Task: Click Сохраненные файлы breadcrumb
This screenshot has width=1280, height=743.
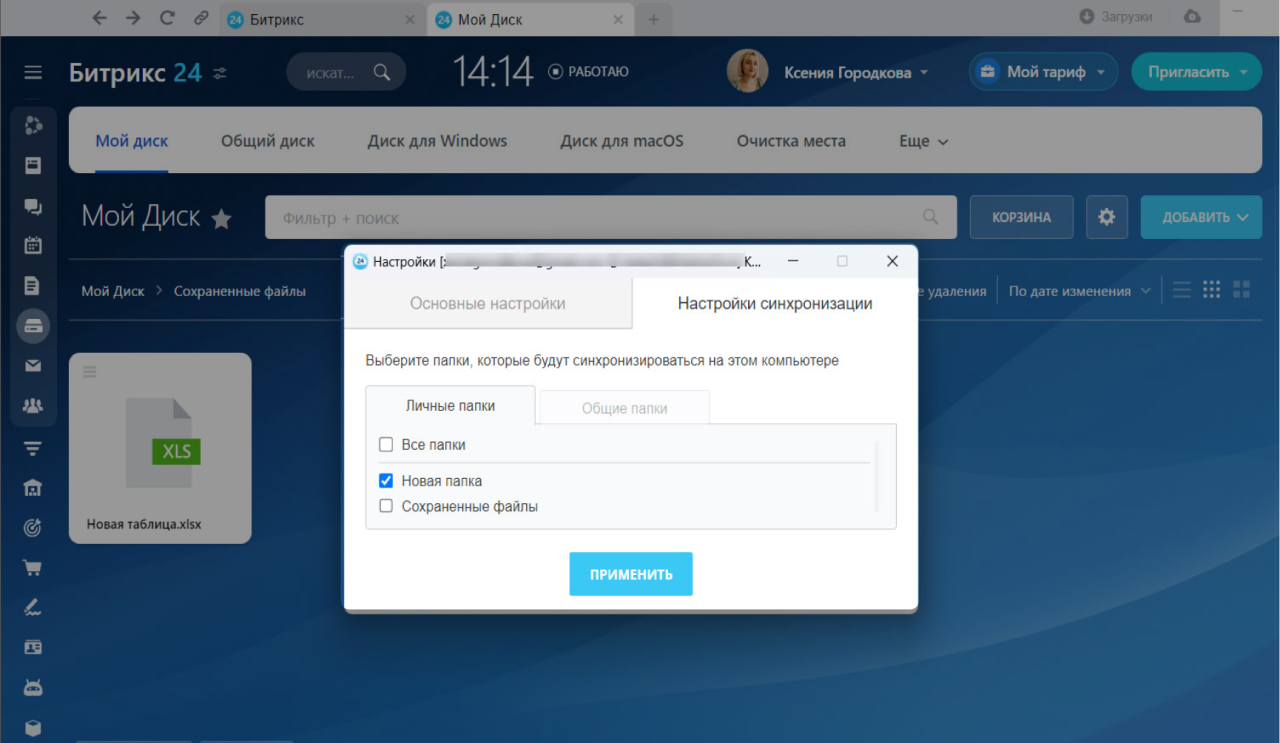Action: tap(240, 291)
